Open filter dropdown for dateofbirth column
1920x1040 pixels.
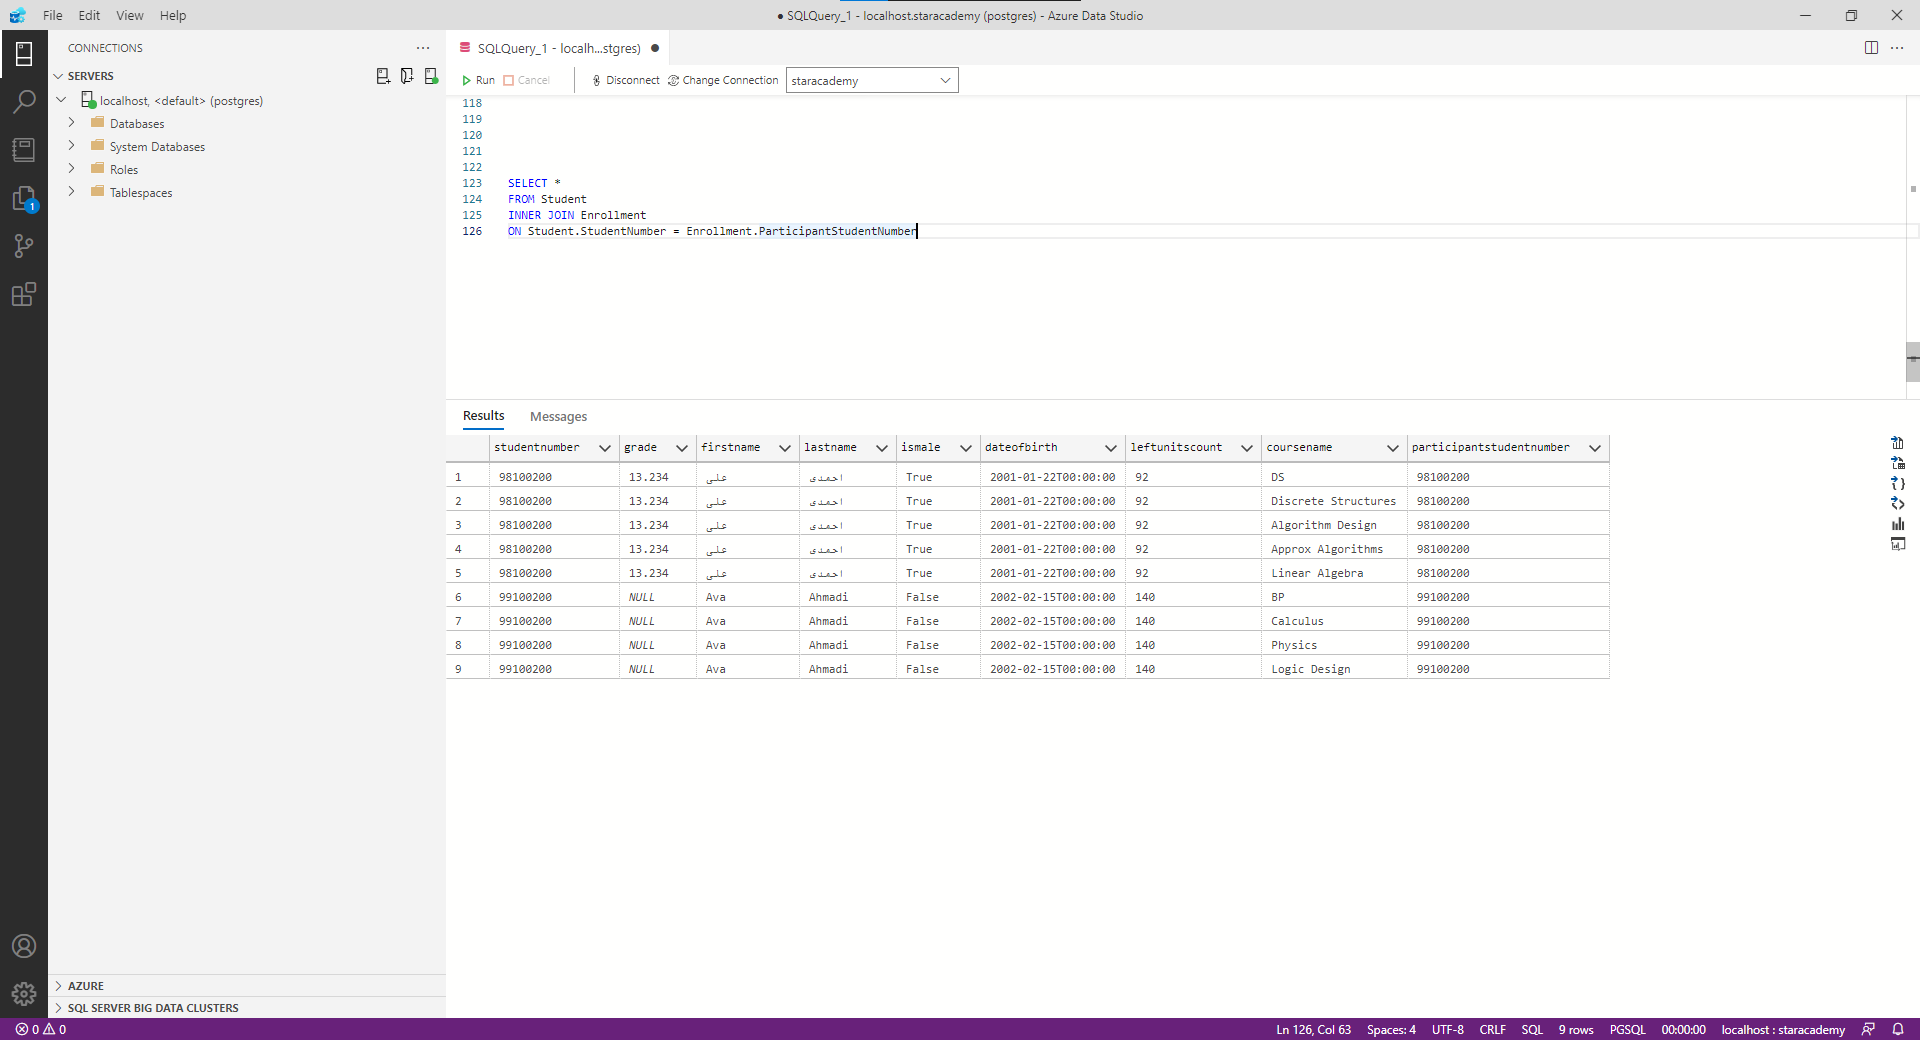pyautogui.click(x=1111, y=448)
